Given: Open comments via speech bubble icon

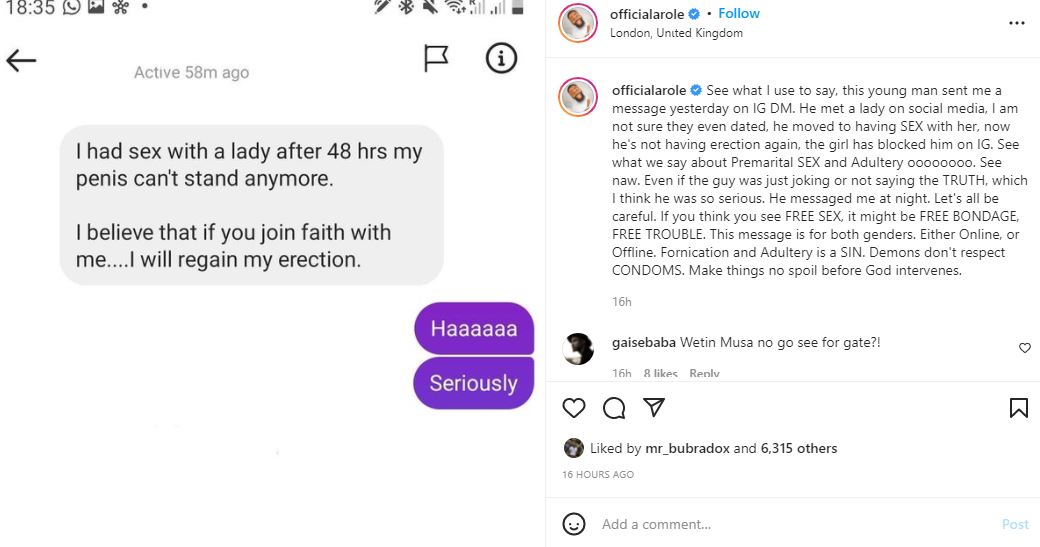Looking at the screenshot, I should 614,408.
